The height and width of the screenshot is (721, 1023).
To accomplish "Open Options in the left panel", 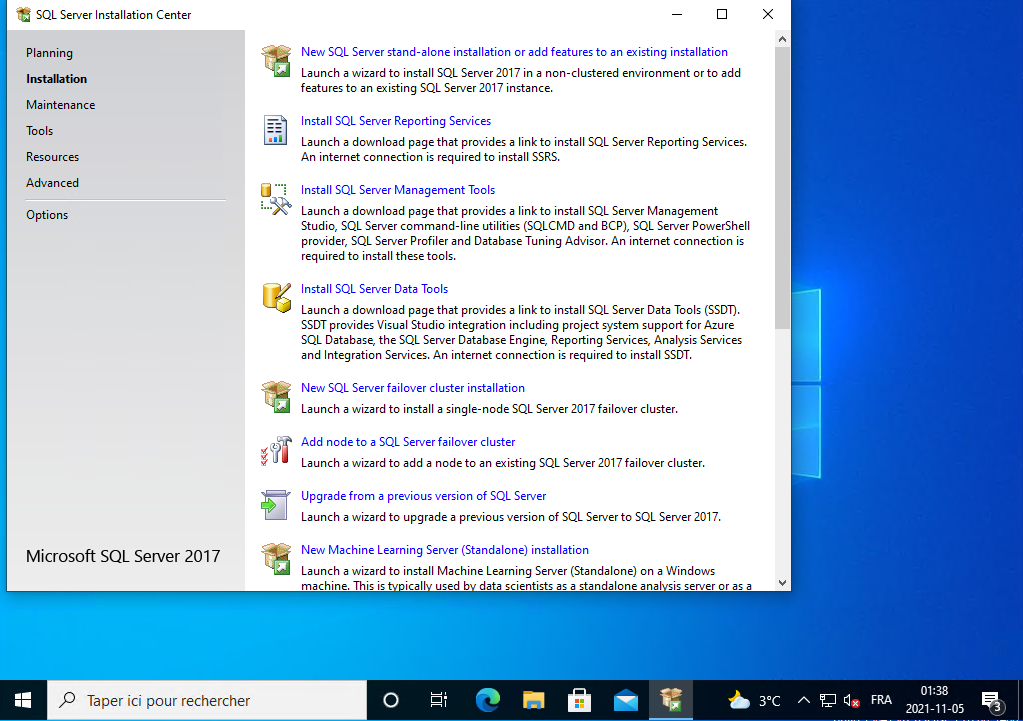I will [x=47, y=215].
